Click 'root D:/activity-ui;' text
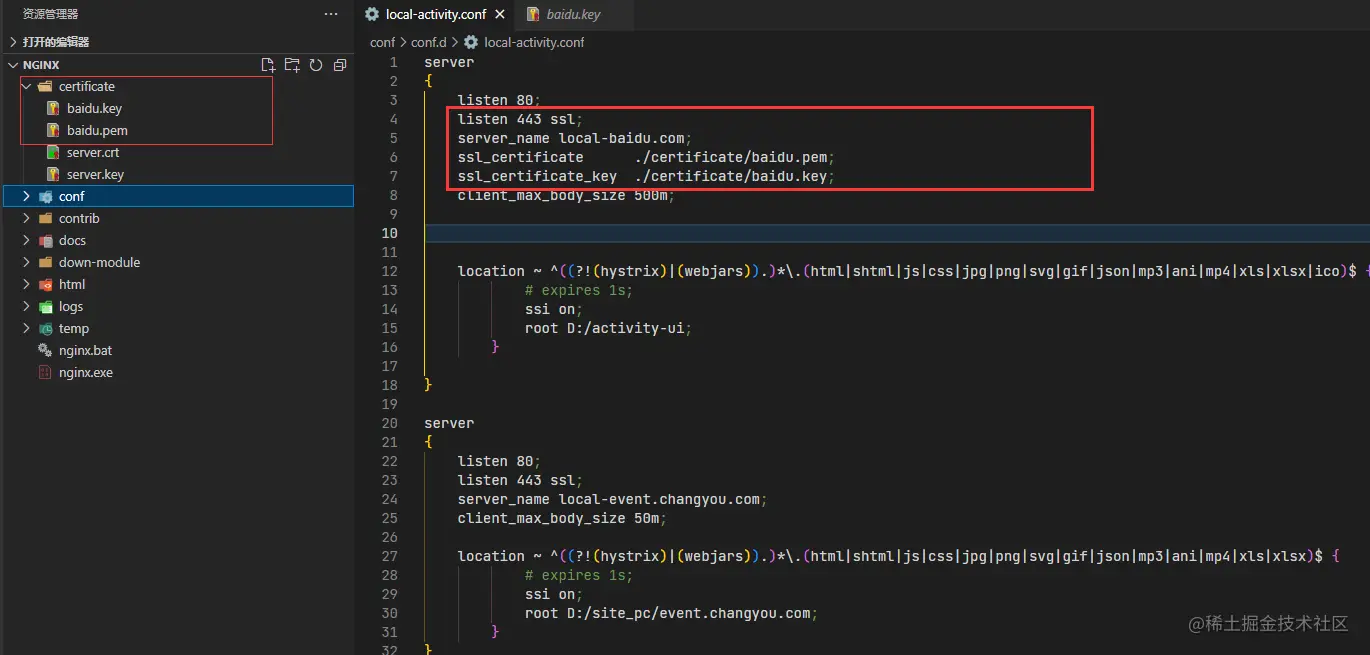This screenshot has width=1370, height=655. tap(609, 328)
